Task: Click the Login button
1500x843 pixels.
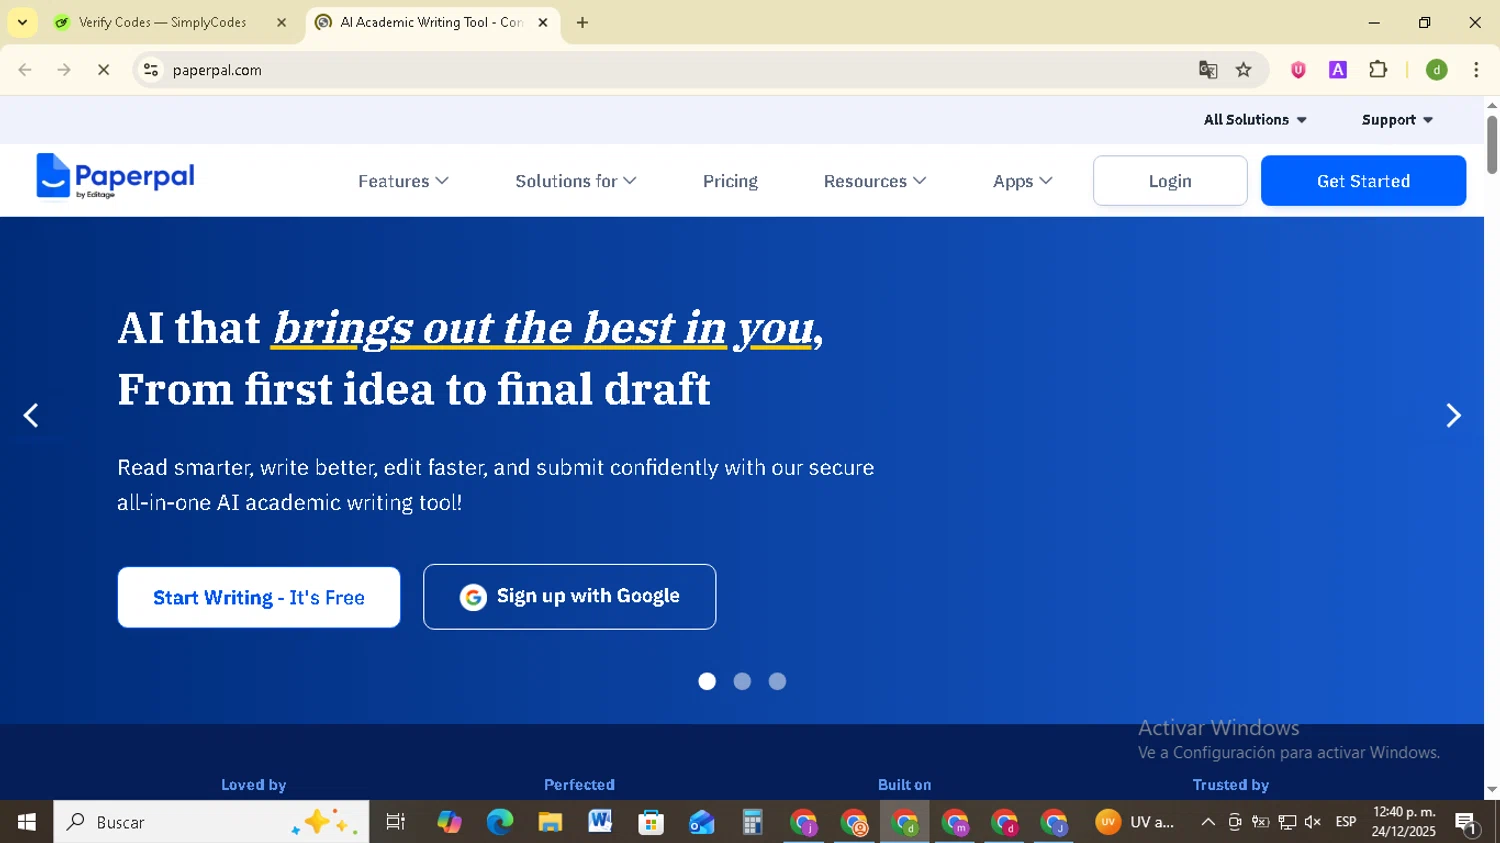Action: click(1170, 181)
